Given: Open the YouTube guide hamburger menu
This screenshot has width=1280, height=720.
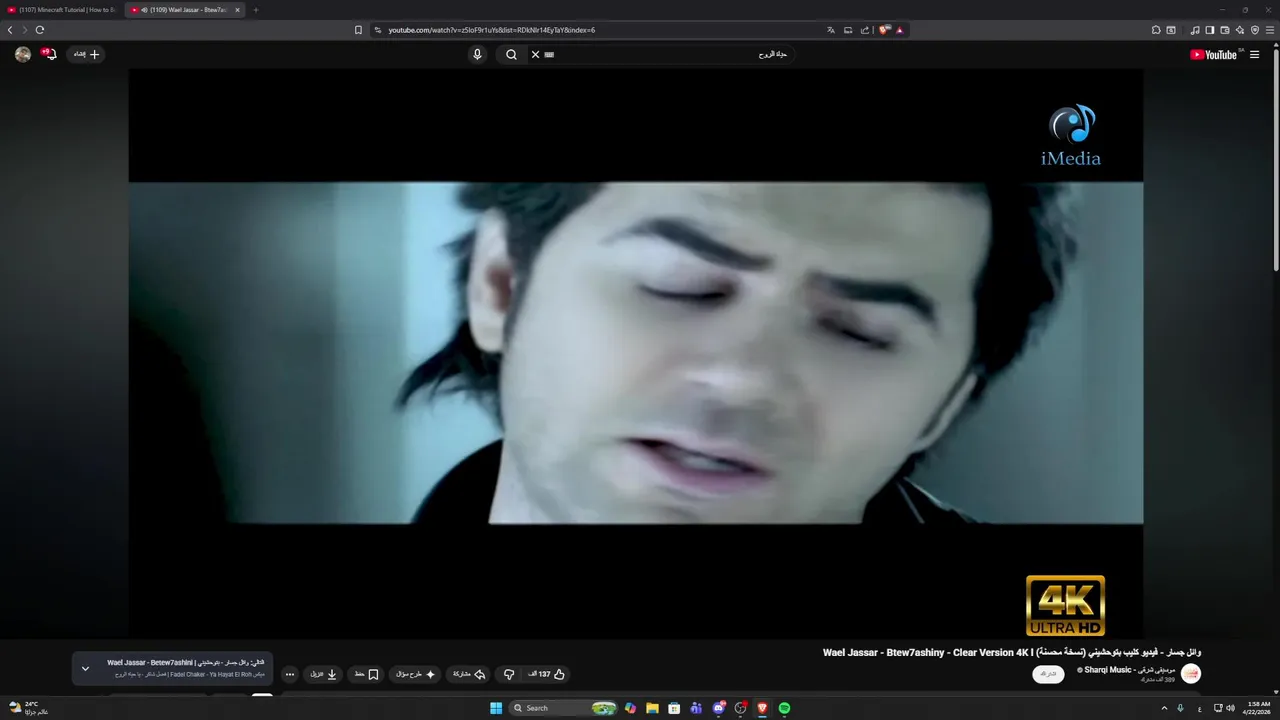Looking at the screenshot, I should point(1255,55).
